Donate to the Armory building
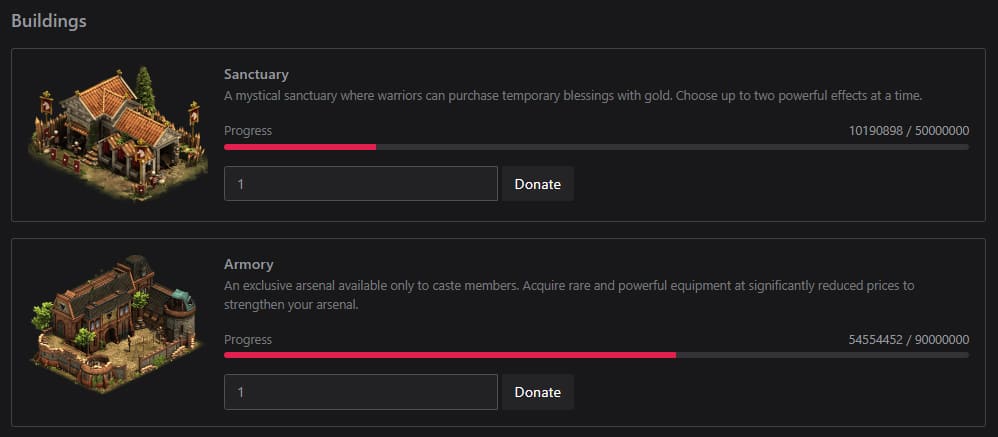Screen dimensions: 998x437 [x=537, y=392]
